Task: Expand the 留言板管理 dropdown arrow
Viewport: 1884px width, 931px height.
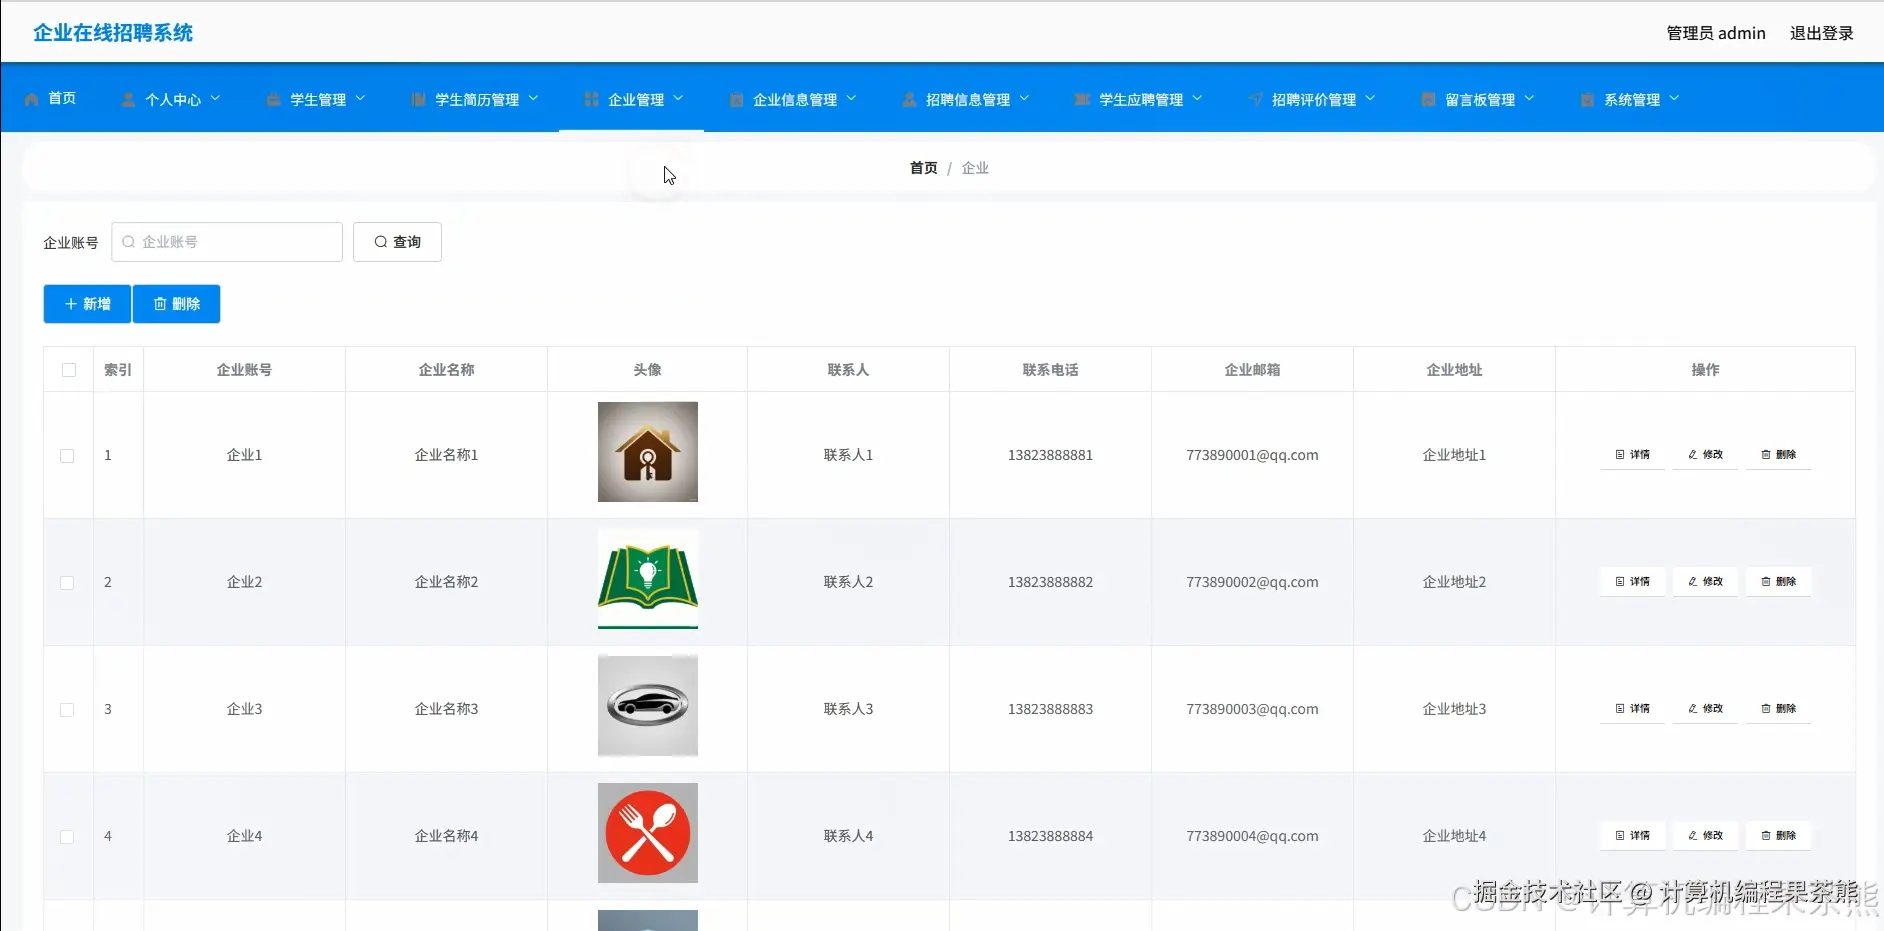Action: (1529, 98)
